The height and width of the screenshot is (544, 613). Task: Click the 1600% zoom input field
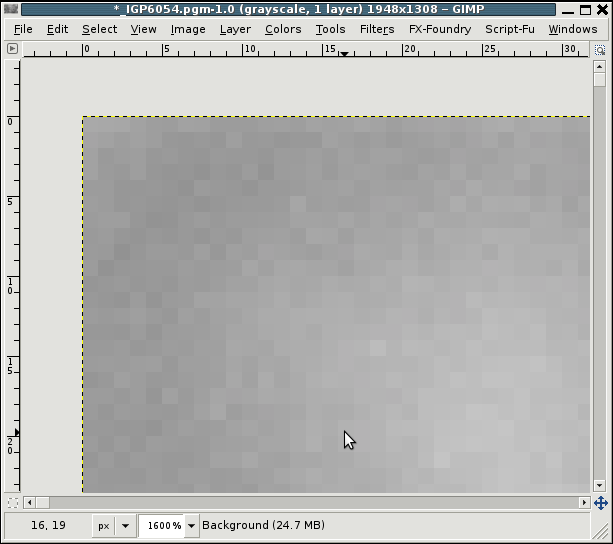click(162, 526)
